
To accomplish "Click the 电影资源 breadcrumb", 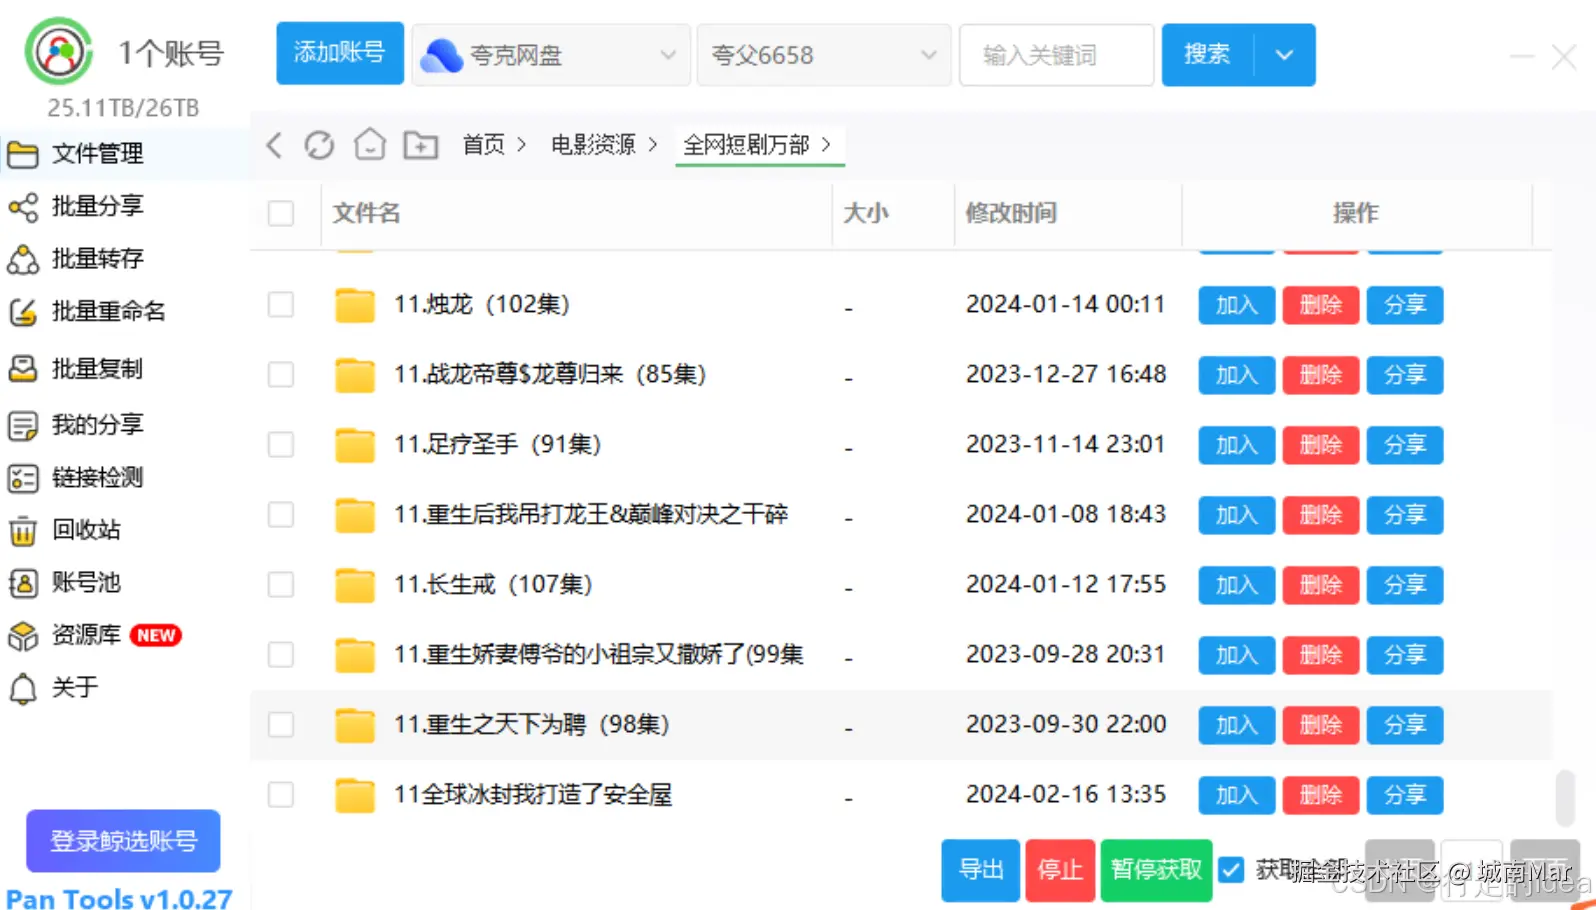I will coord(594,145).
